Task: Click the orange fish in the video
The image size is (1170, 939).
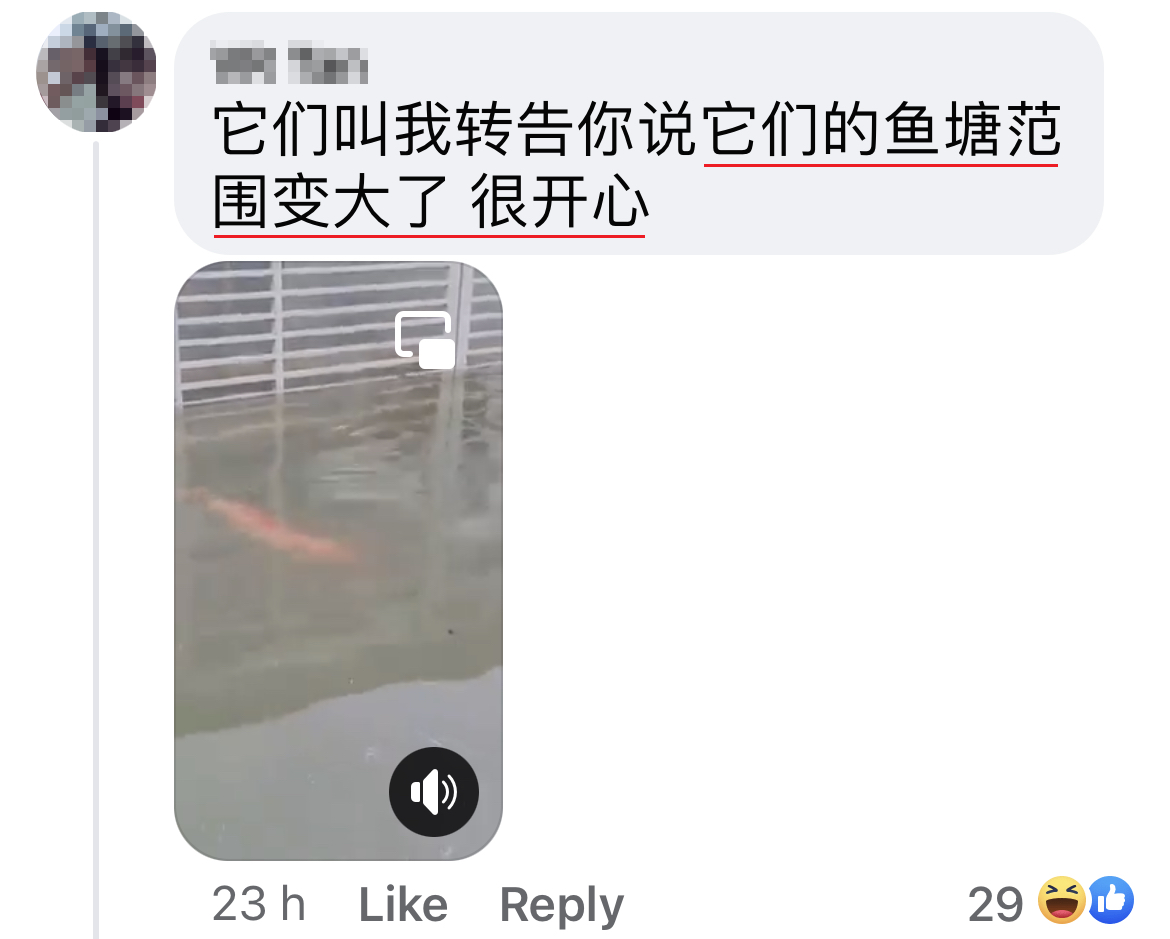Action: (x=270, y=525)
